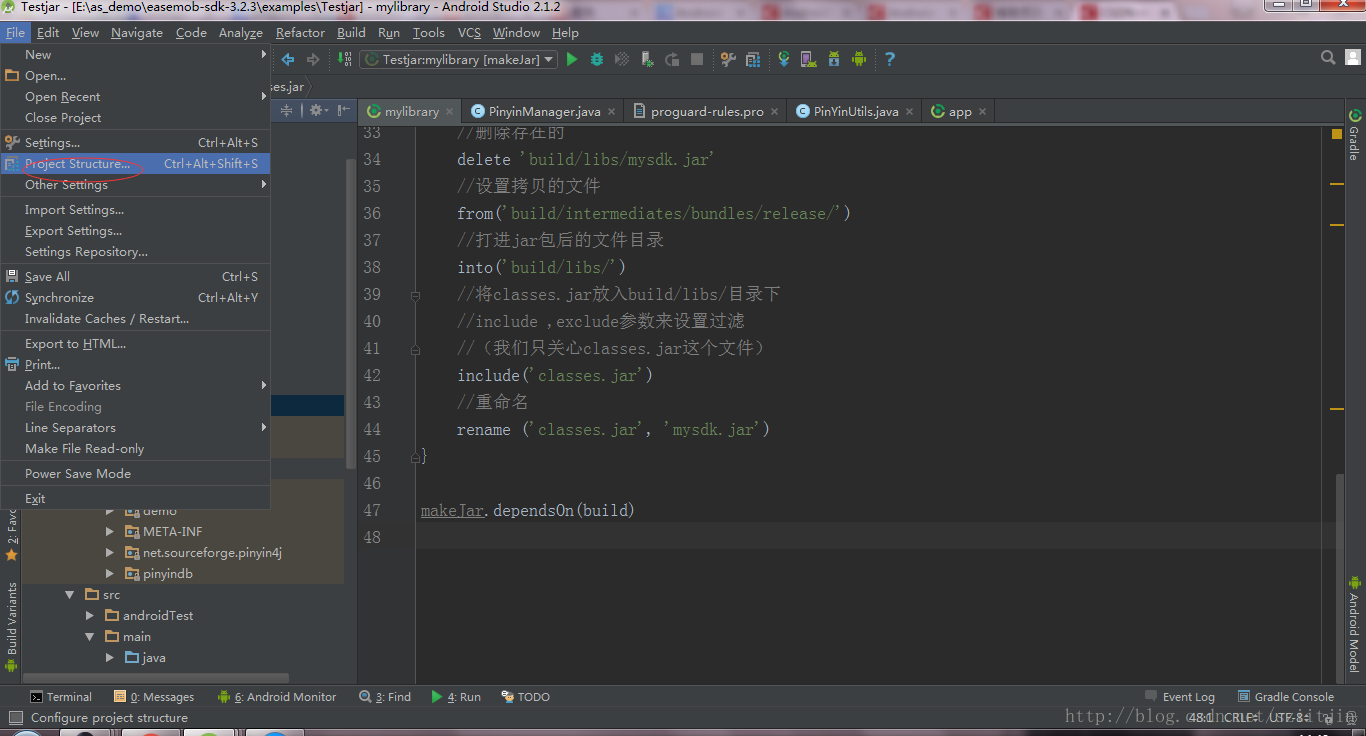Click the Collapse All icon in Project panel
The width and height of the screenshot is (1366, 736).
click(287, 110)
